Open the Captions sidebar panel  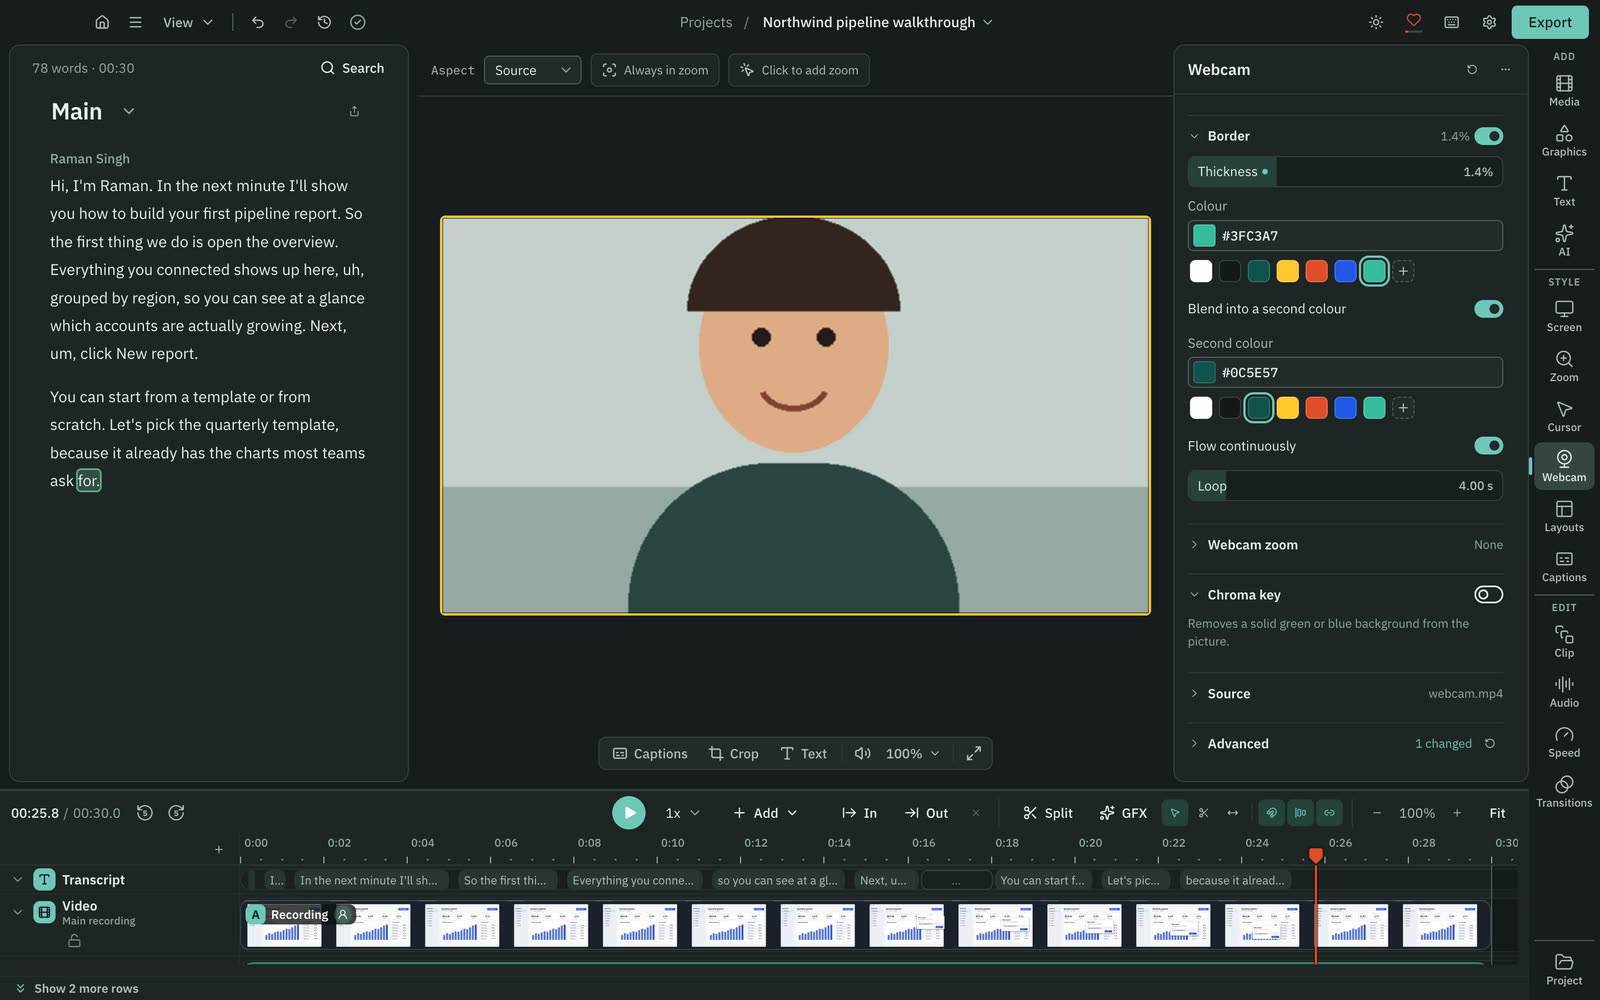pyautogui.click(x=1564, y=566)
